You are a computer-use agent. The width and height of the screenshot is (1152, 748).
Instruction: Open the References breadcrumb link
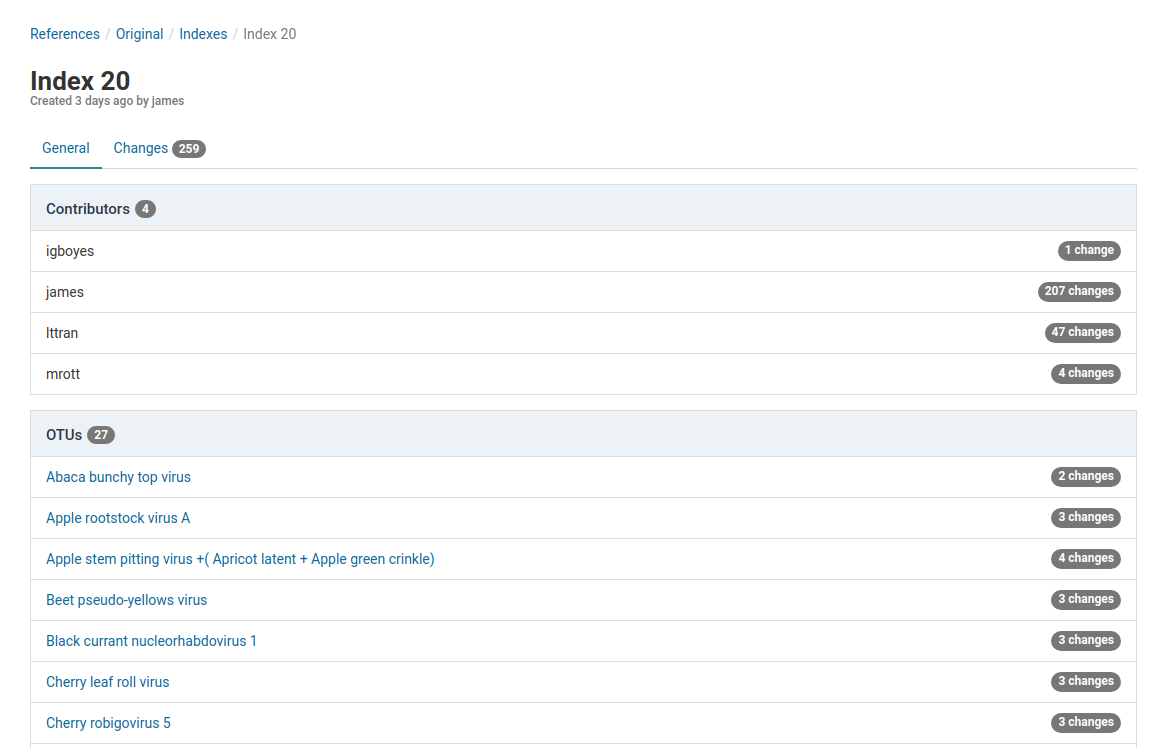point(65,34)
